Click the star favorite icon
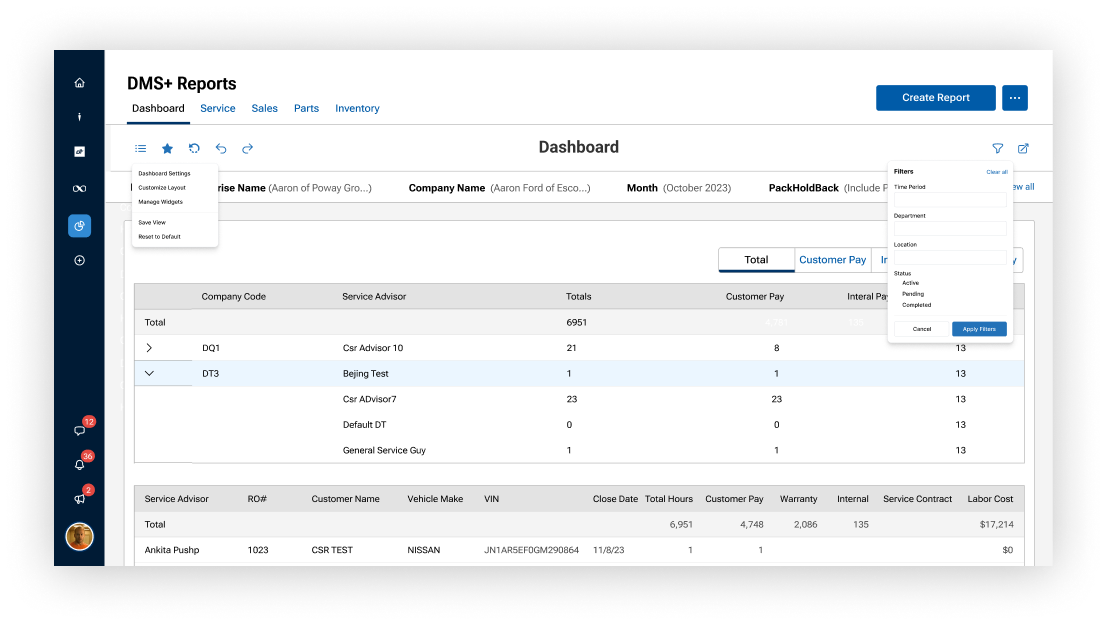The height and width of the screenshot is (624, 1107). coord(167,148)
